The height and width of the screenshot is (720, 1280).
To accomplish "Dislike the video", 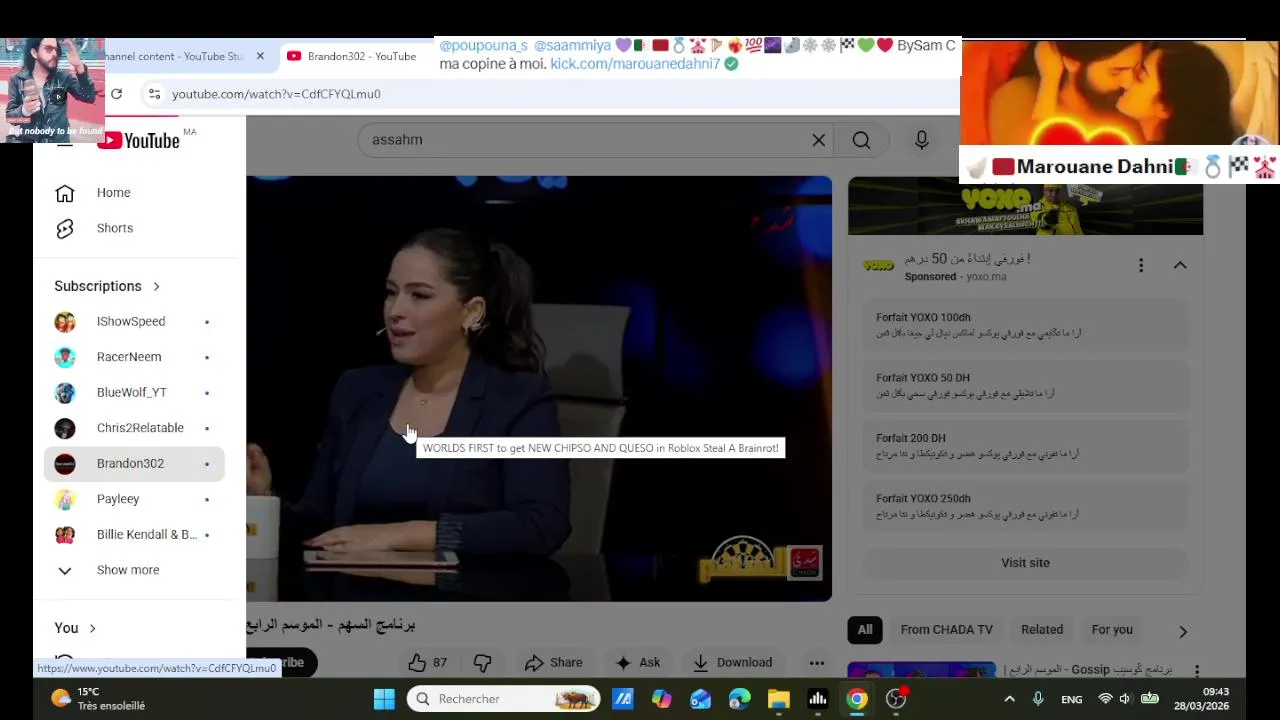I will tap(483, 662).
